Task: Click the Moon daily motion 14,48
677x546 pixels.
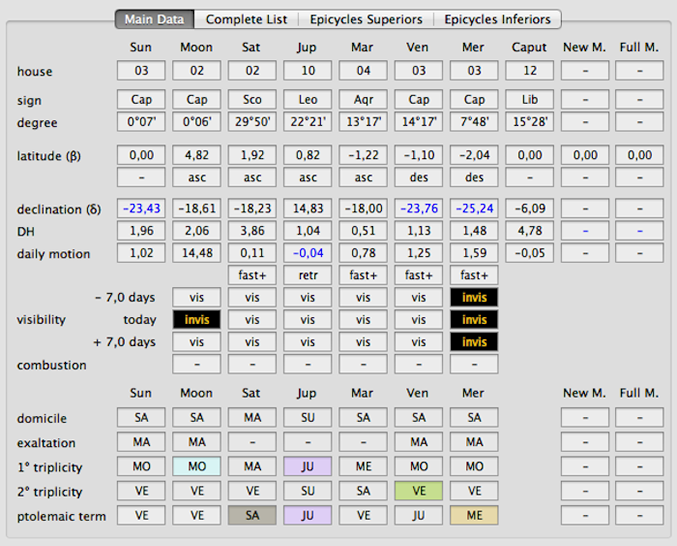Action: tap(196, 253)
